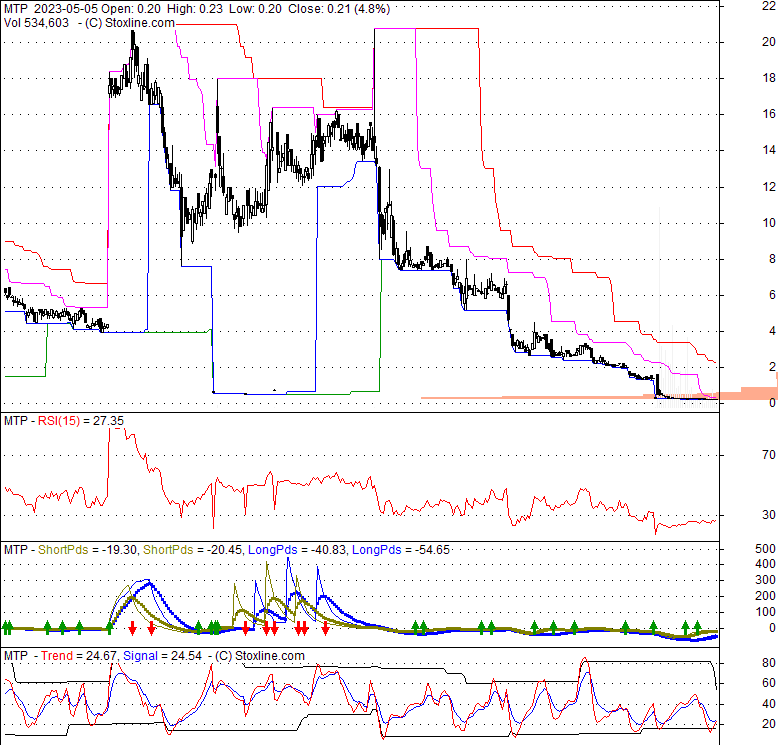Click the 18 label on the price axis
Viewport: 780px width, 745px height.
pyautogui.click(x=768, y=78)
